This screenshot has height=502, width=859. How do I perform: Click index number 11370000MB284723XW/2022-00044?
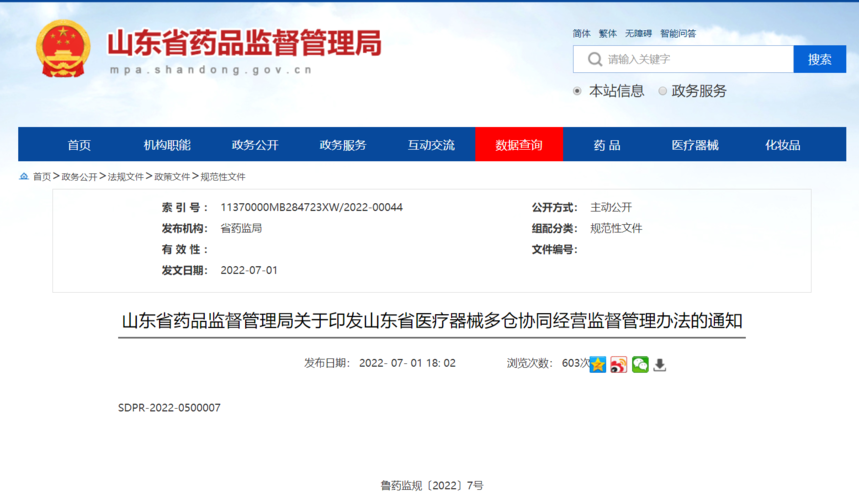click(x=311, y=207)
